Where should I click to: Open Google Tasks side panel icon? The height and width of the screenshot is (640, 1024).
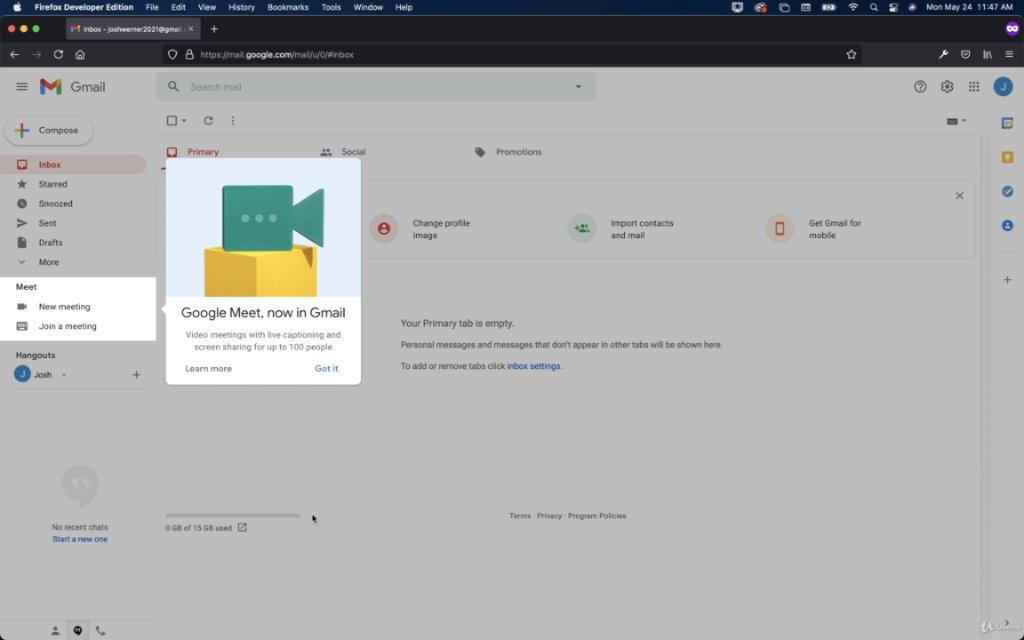coord(1008,191)
